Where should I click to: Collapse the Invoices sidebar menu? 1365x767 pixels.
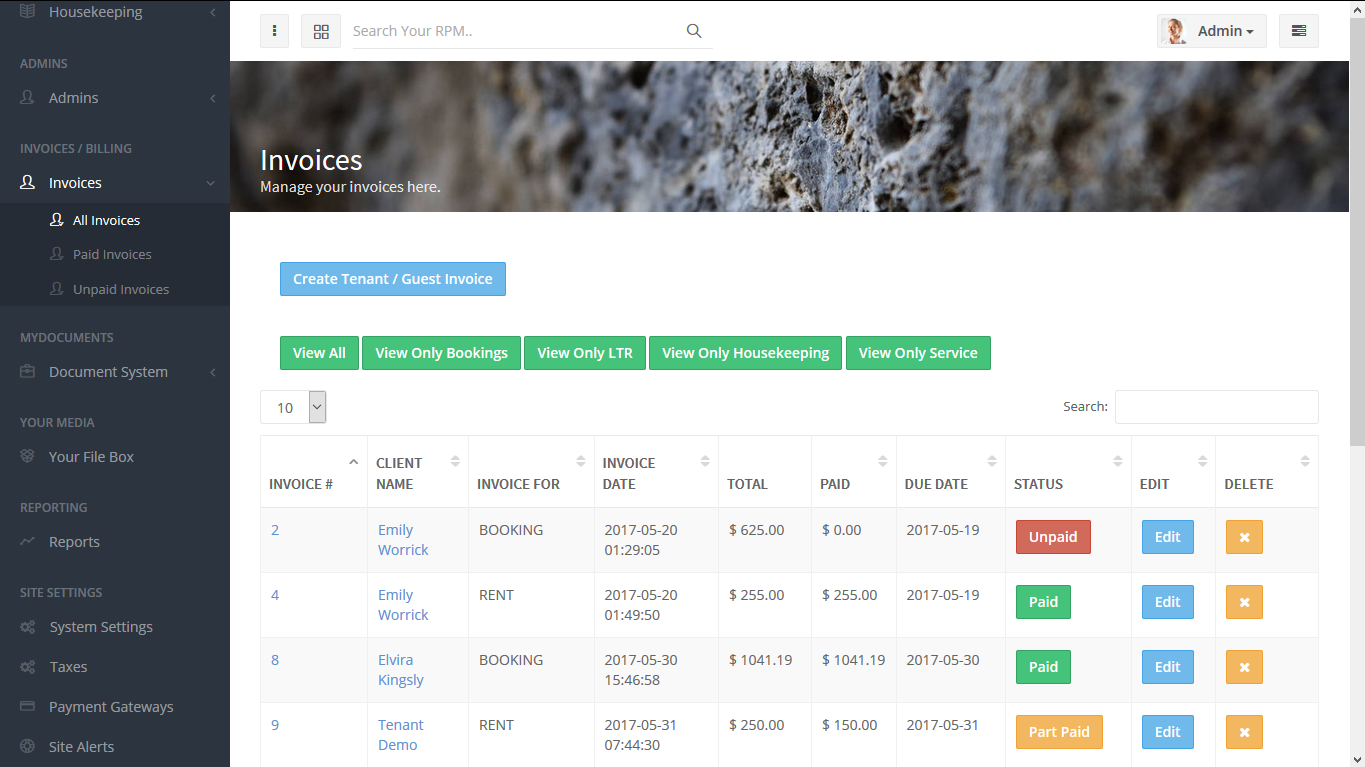115,183
